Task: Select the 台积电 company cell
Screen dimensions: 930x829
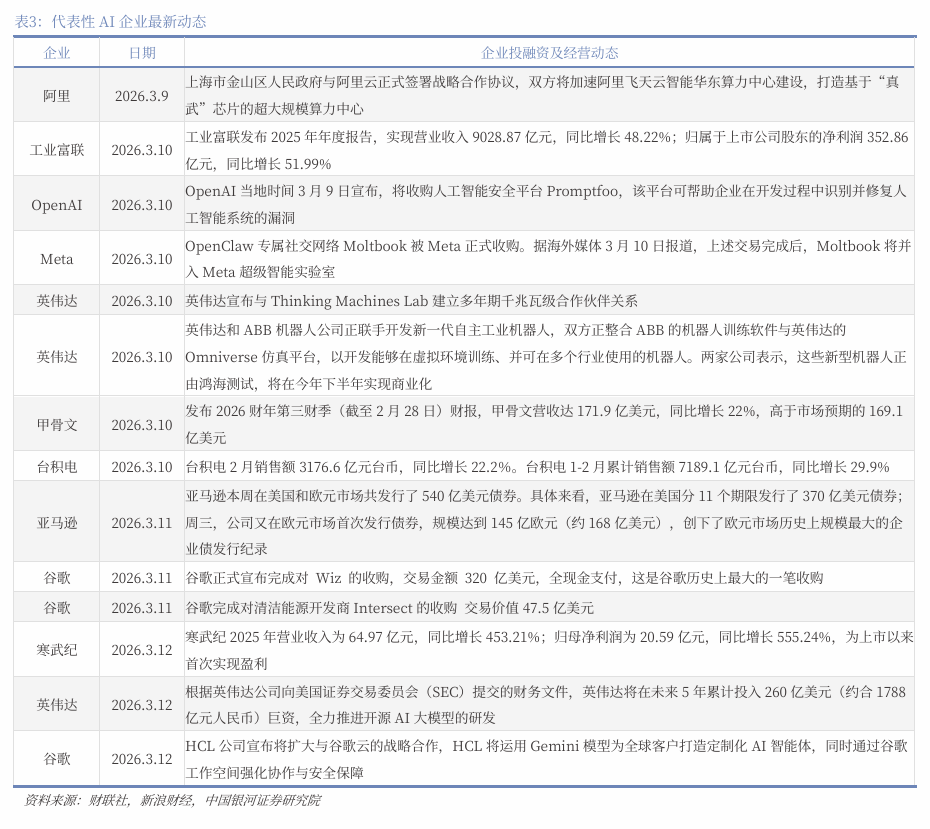Action: tap(57, 467)
